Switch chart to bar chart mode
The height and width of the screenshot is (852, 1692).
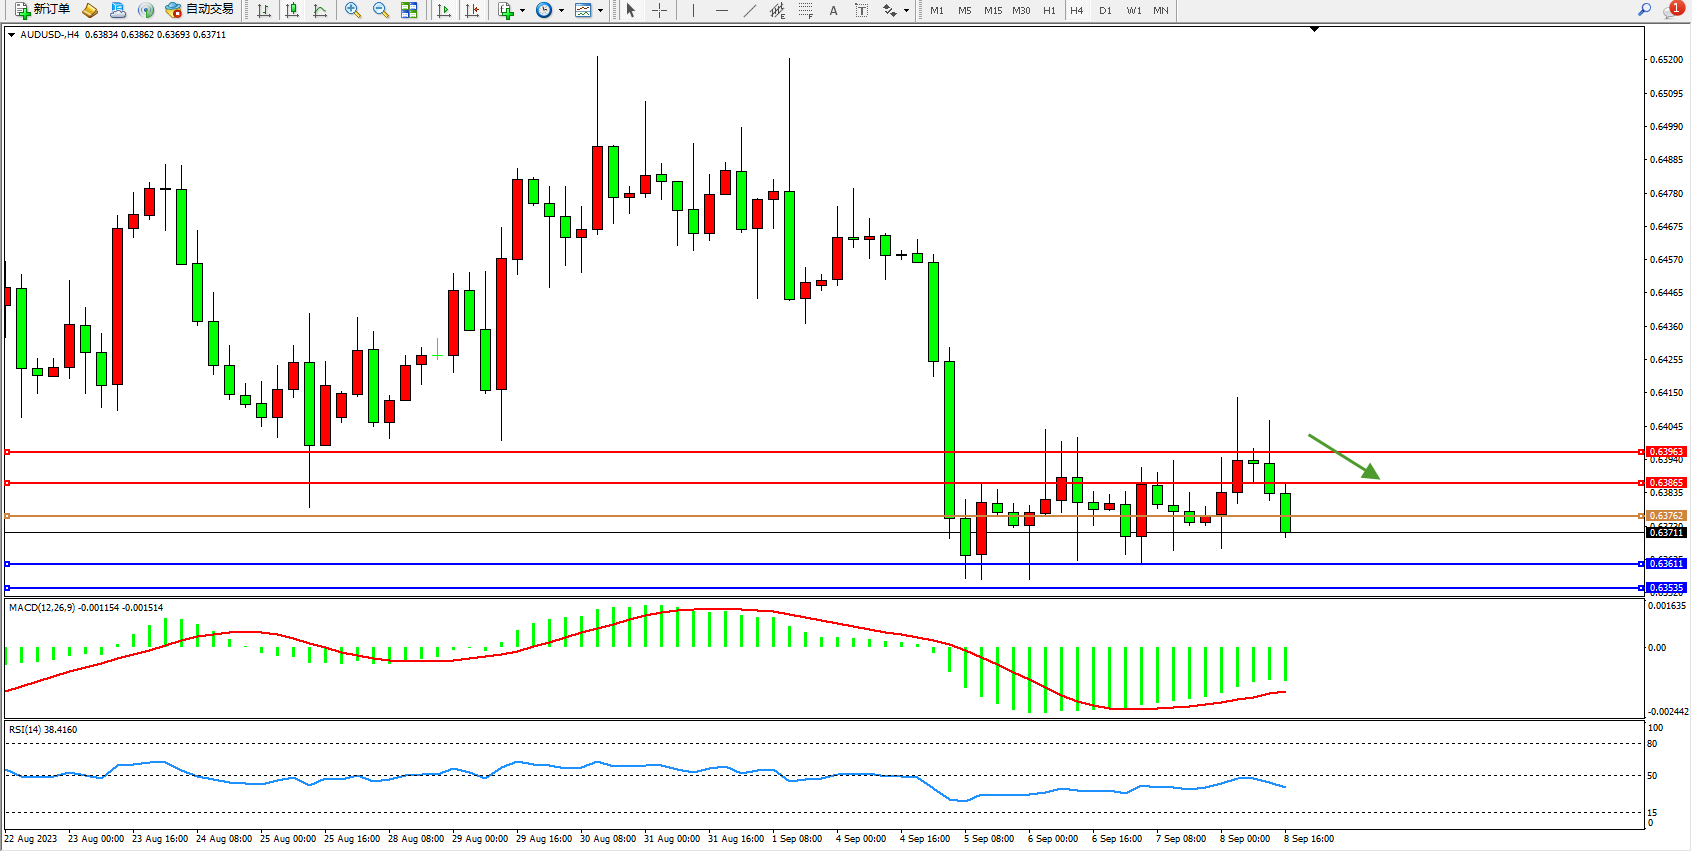(264, 10)
